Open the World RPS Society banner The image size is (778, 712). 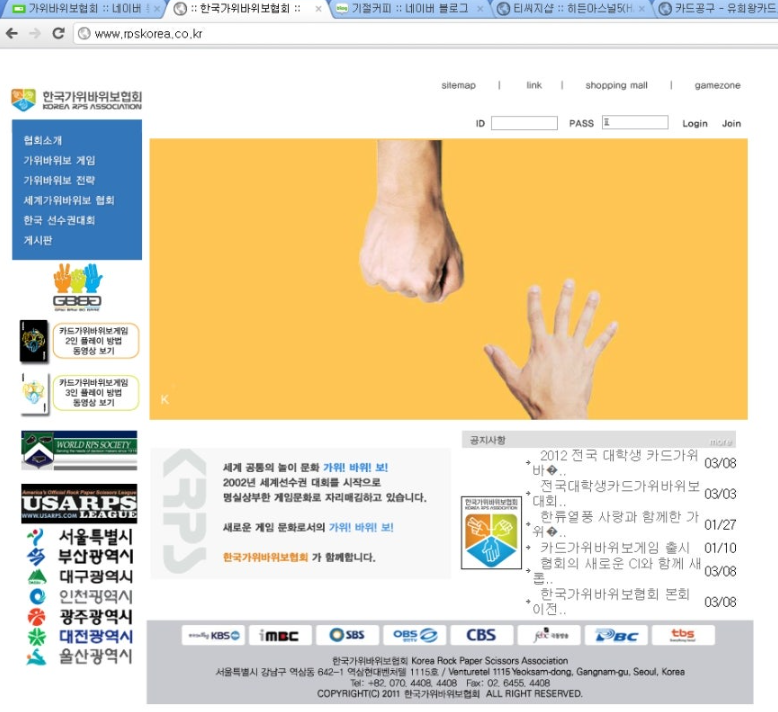[x=79, y=450]
